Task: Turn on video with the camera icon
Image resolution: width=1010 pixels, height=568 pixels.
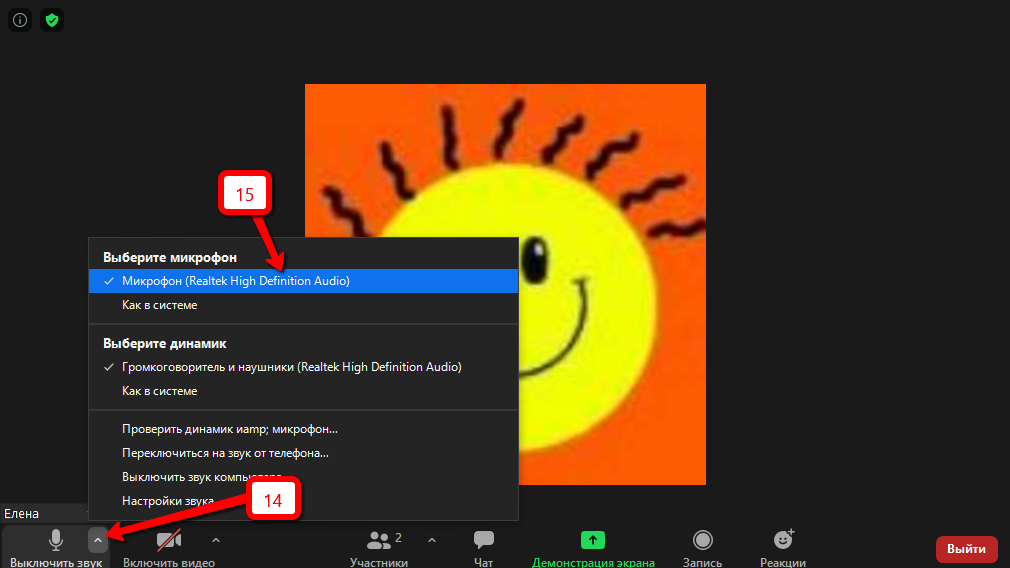Action: point(168,541)
